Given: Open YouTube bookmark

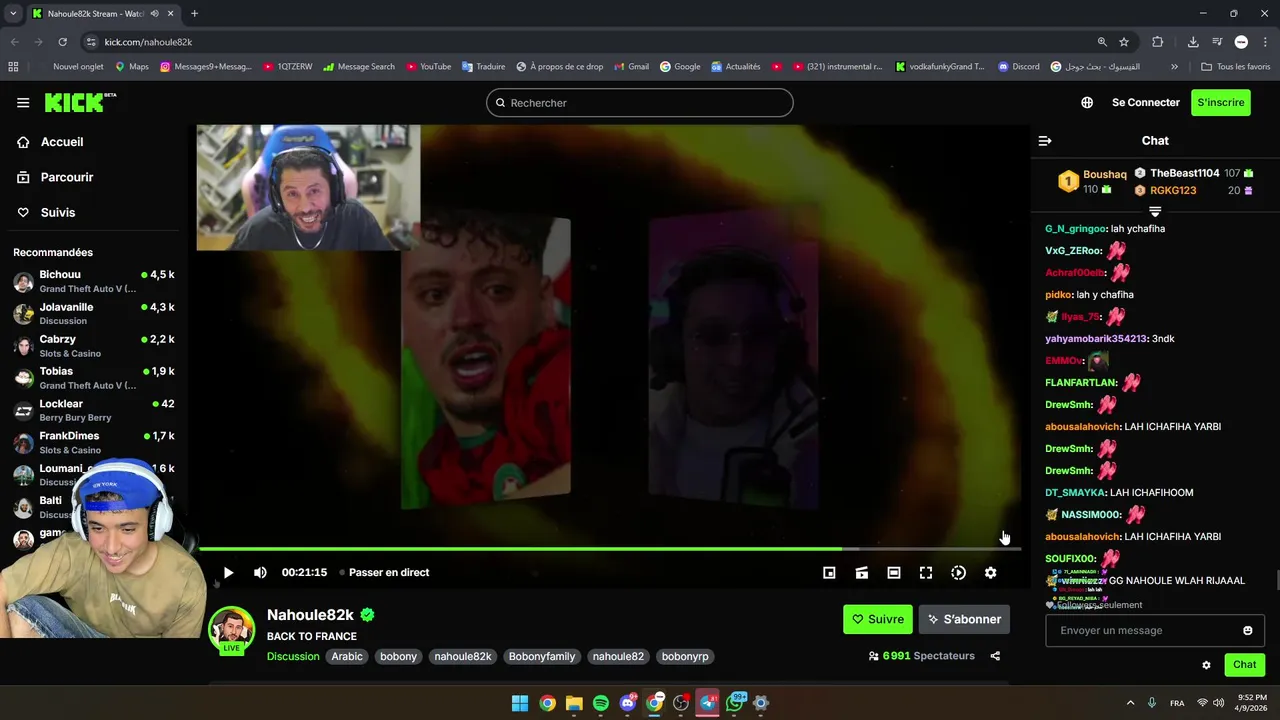Looking at the screenshot, I should (x=428, y=67).
